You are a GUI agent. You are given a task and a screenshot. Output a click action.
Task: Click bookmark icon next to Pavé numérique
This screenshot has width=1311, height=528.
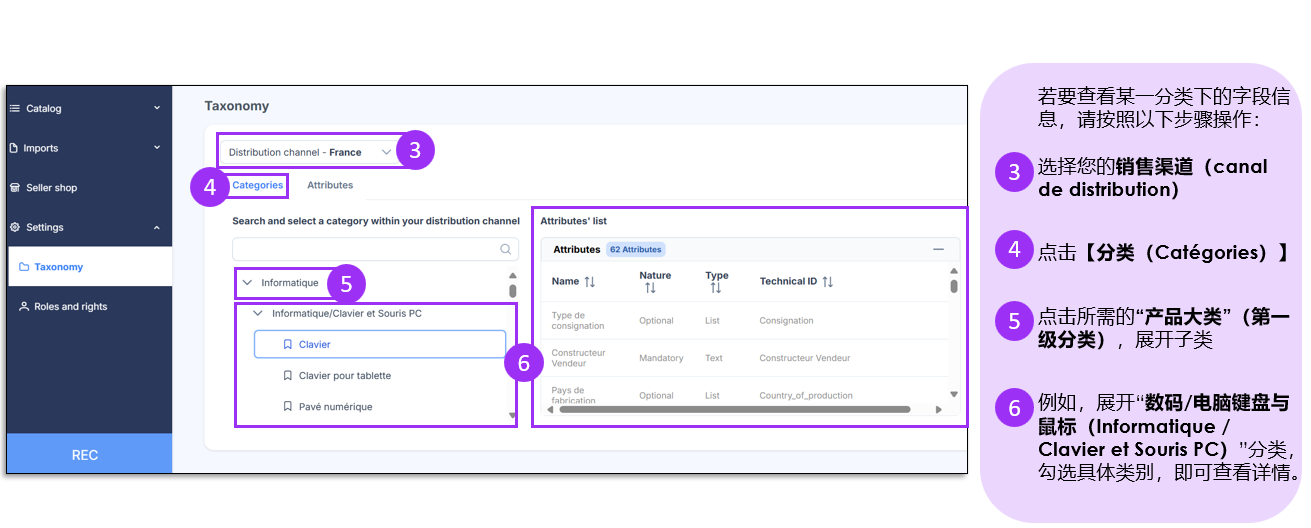[x=288, y=407]
